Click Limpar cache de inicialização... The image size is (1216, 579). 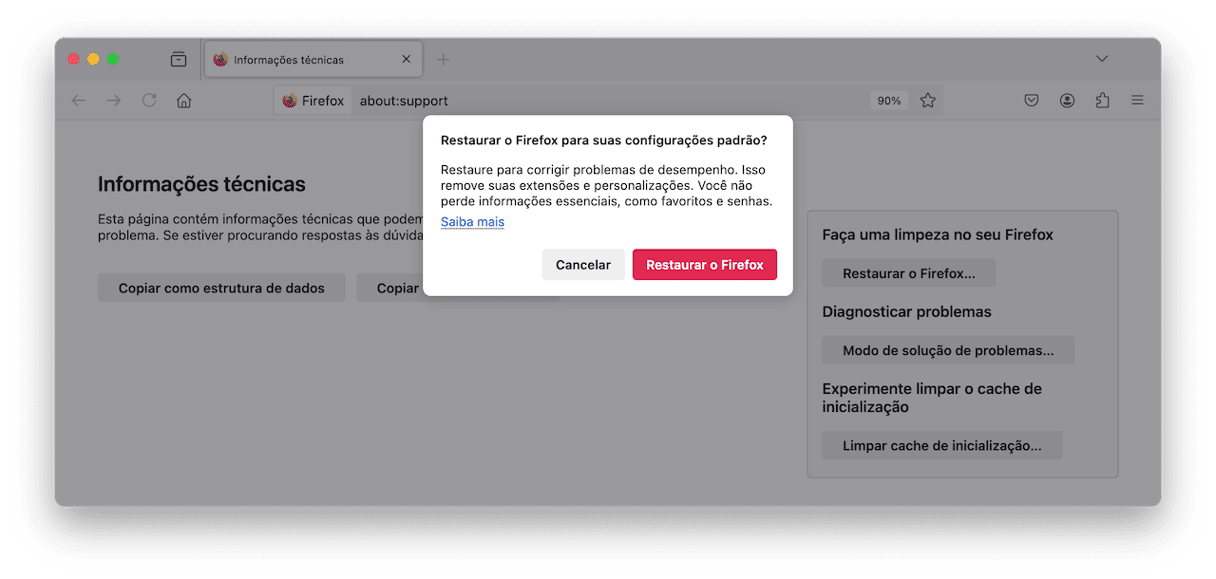942,446
